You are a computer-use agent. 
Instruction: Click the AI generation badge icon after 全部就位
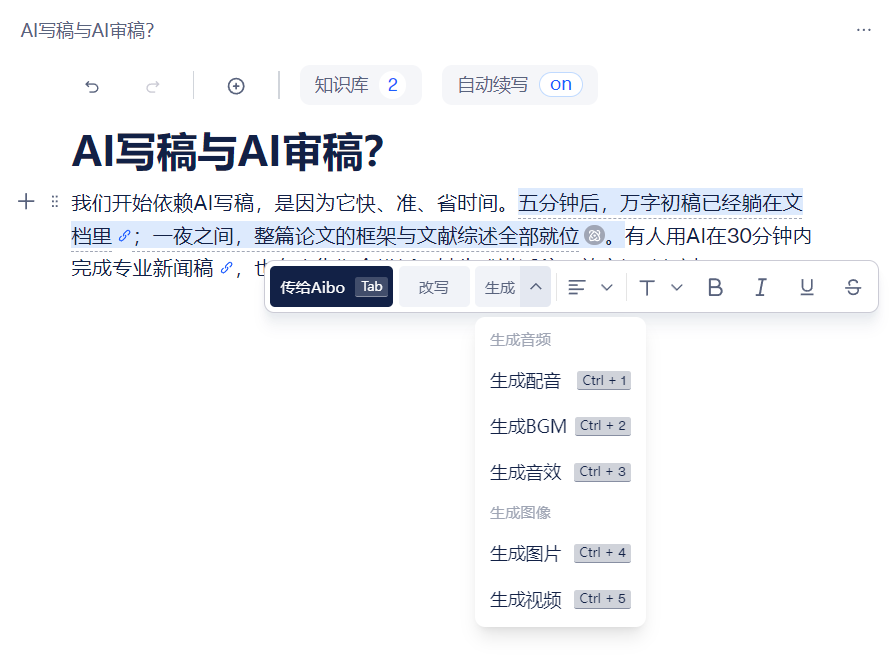(x=596, y=235)
